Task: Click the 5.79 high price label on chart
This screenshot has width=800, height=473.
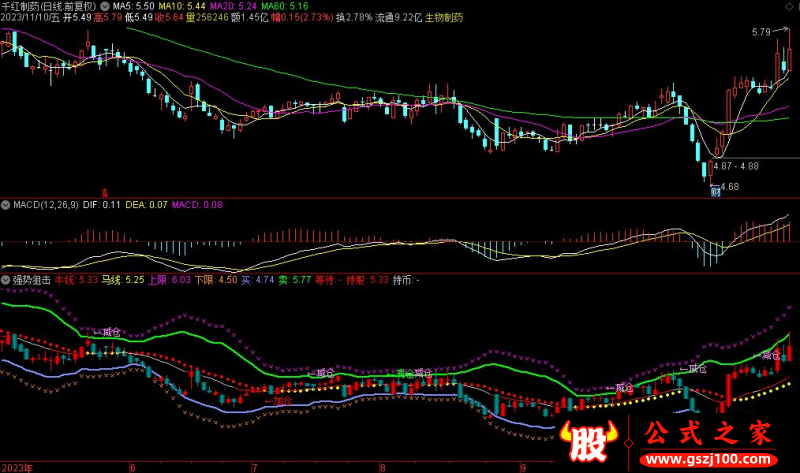Action: pyautogui.click(x=761, y=32)
